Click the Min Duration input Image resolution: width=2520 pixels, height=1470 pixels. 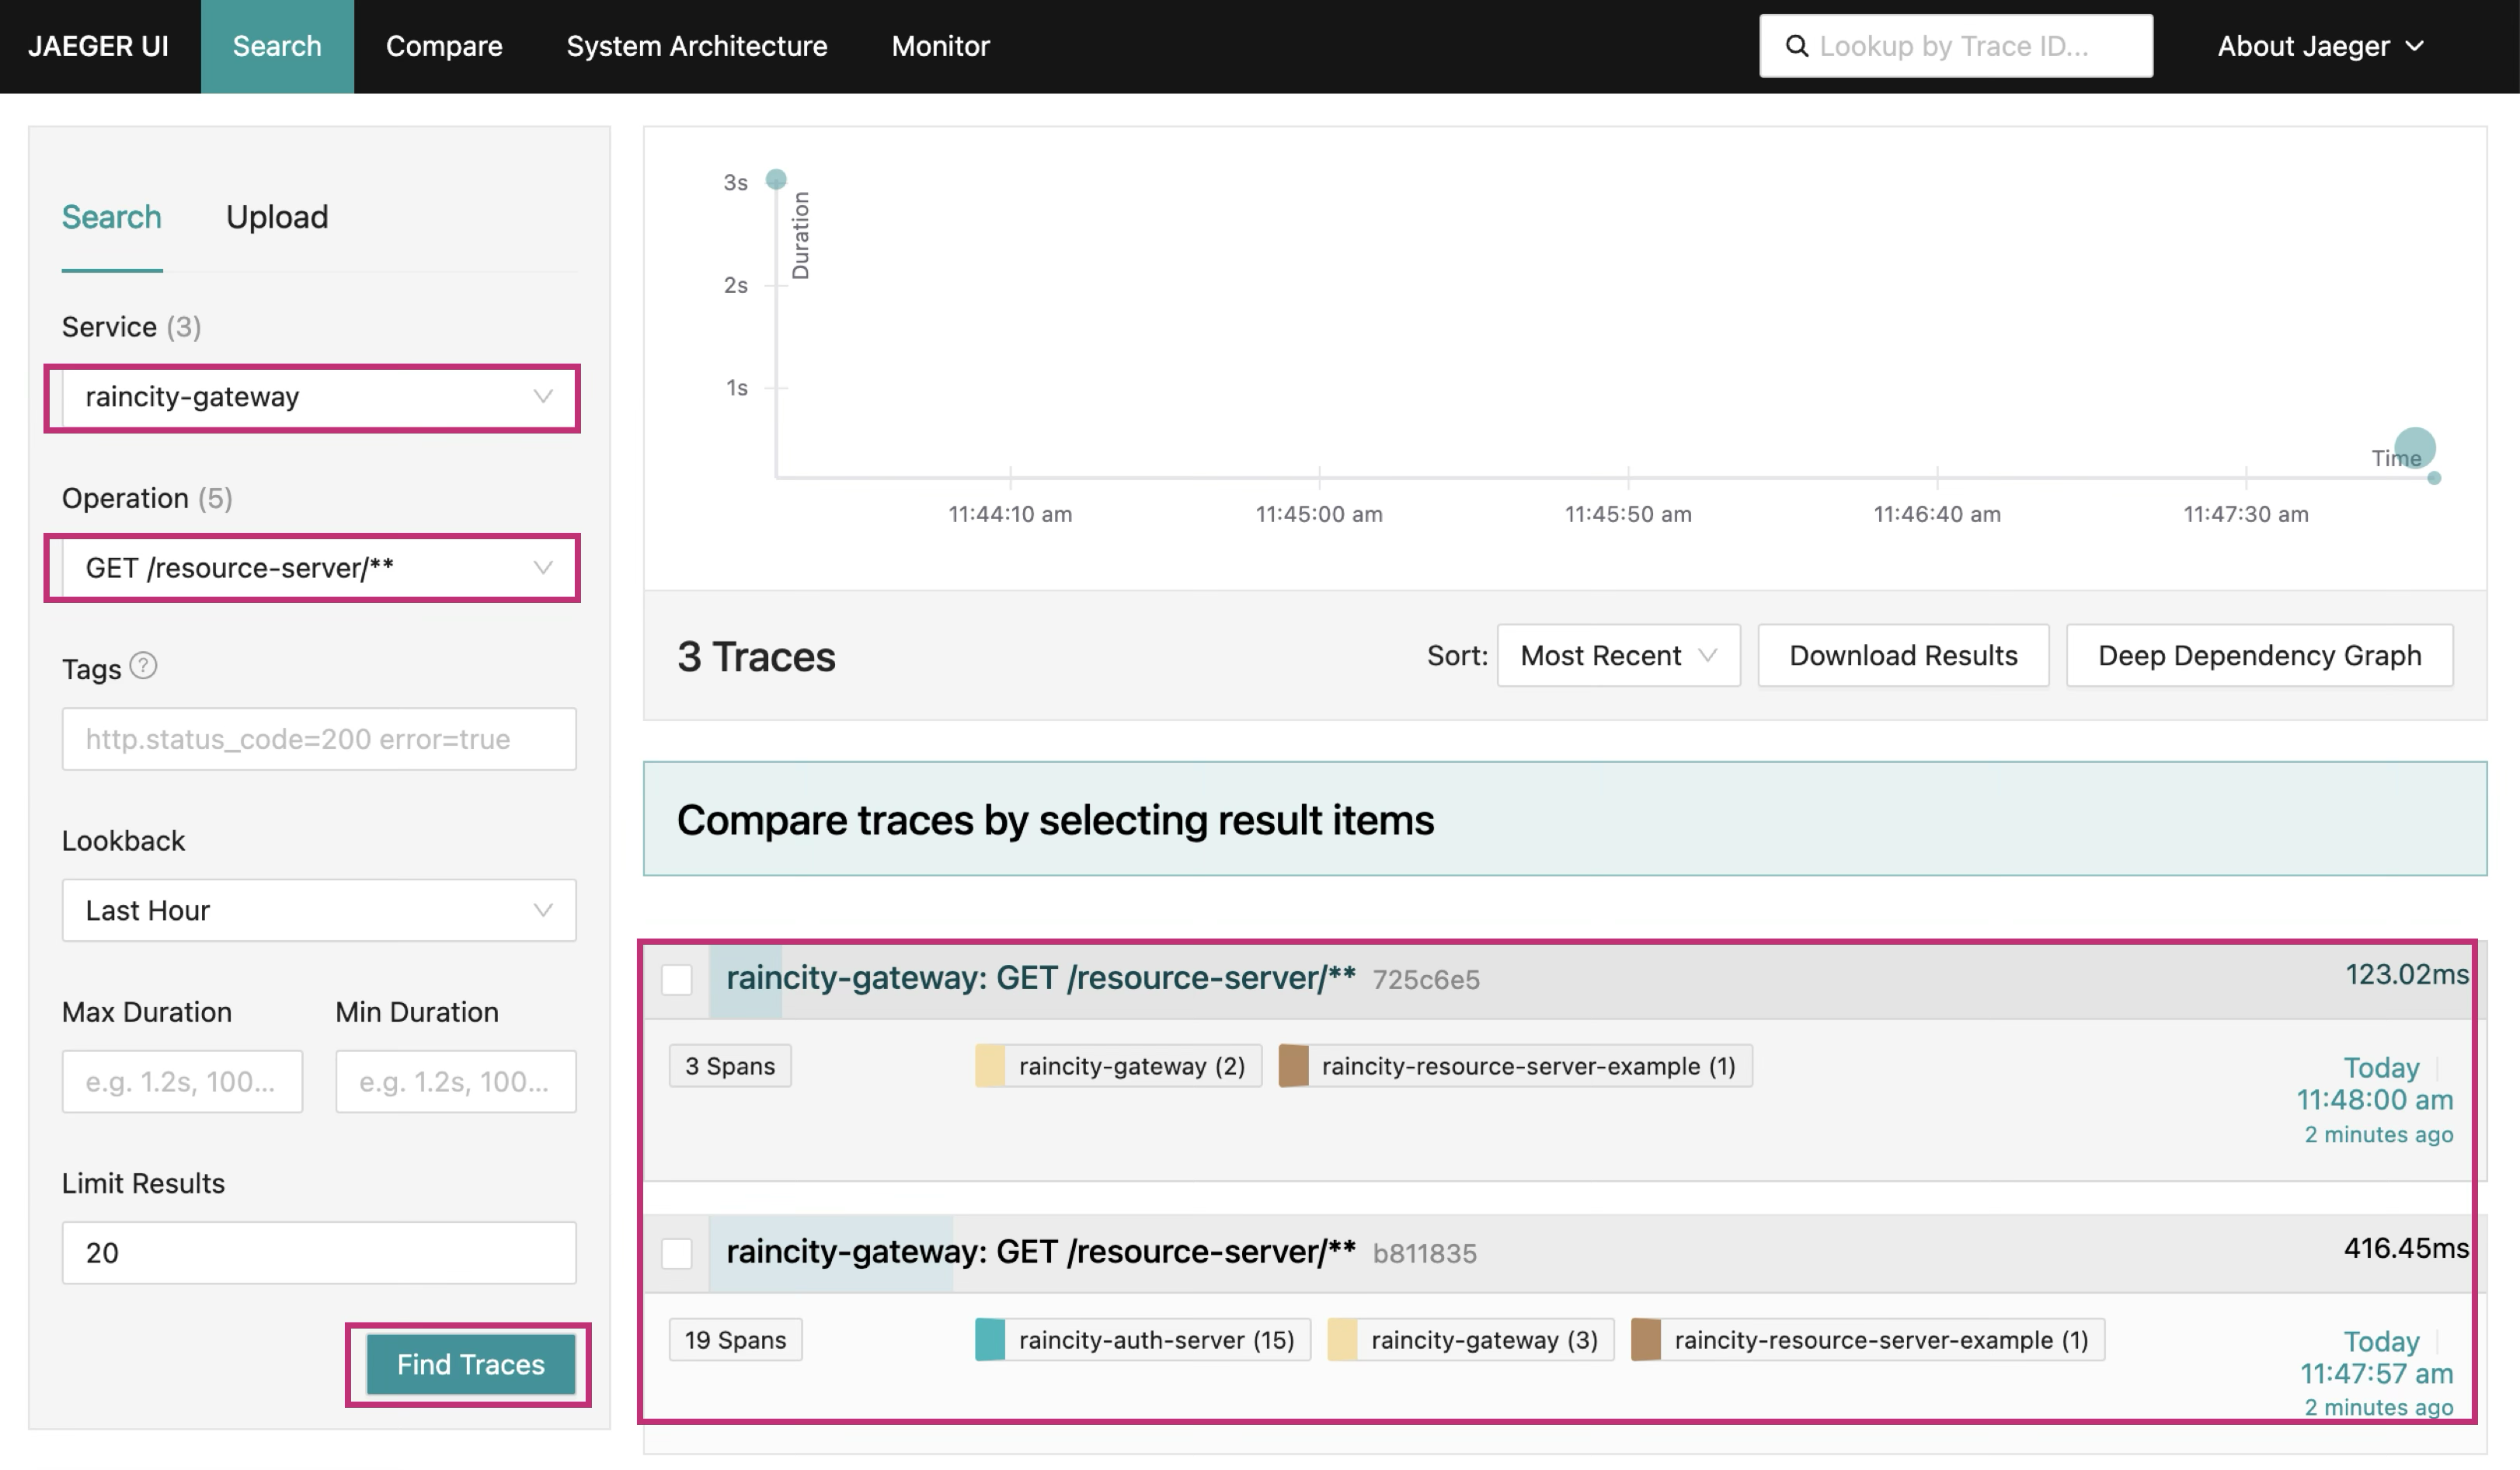coord(456,1081)
